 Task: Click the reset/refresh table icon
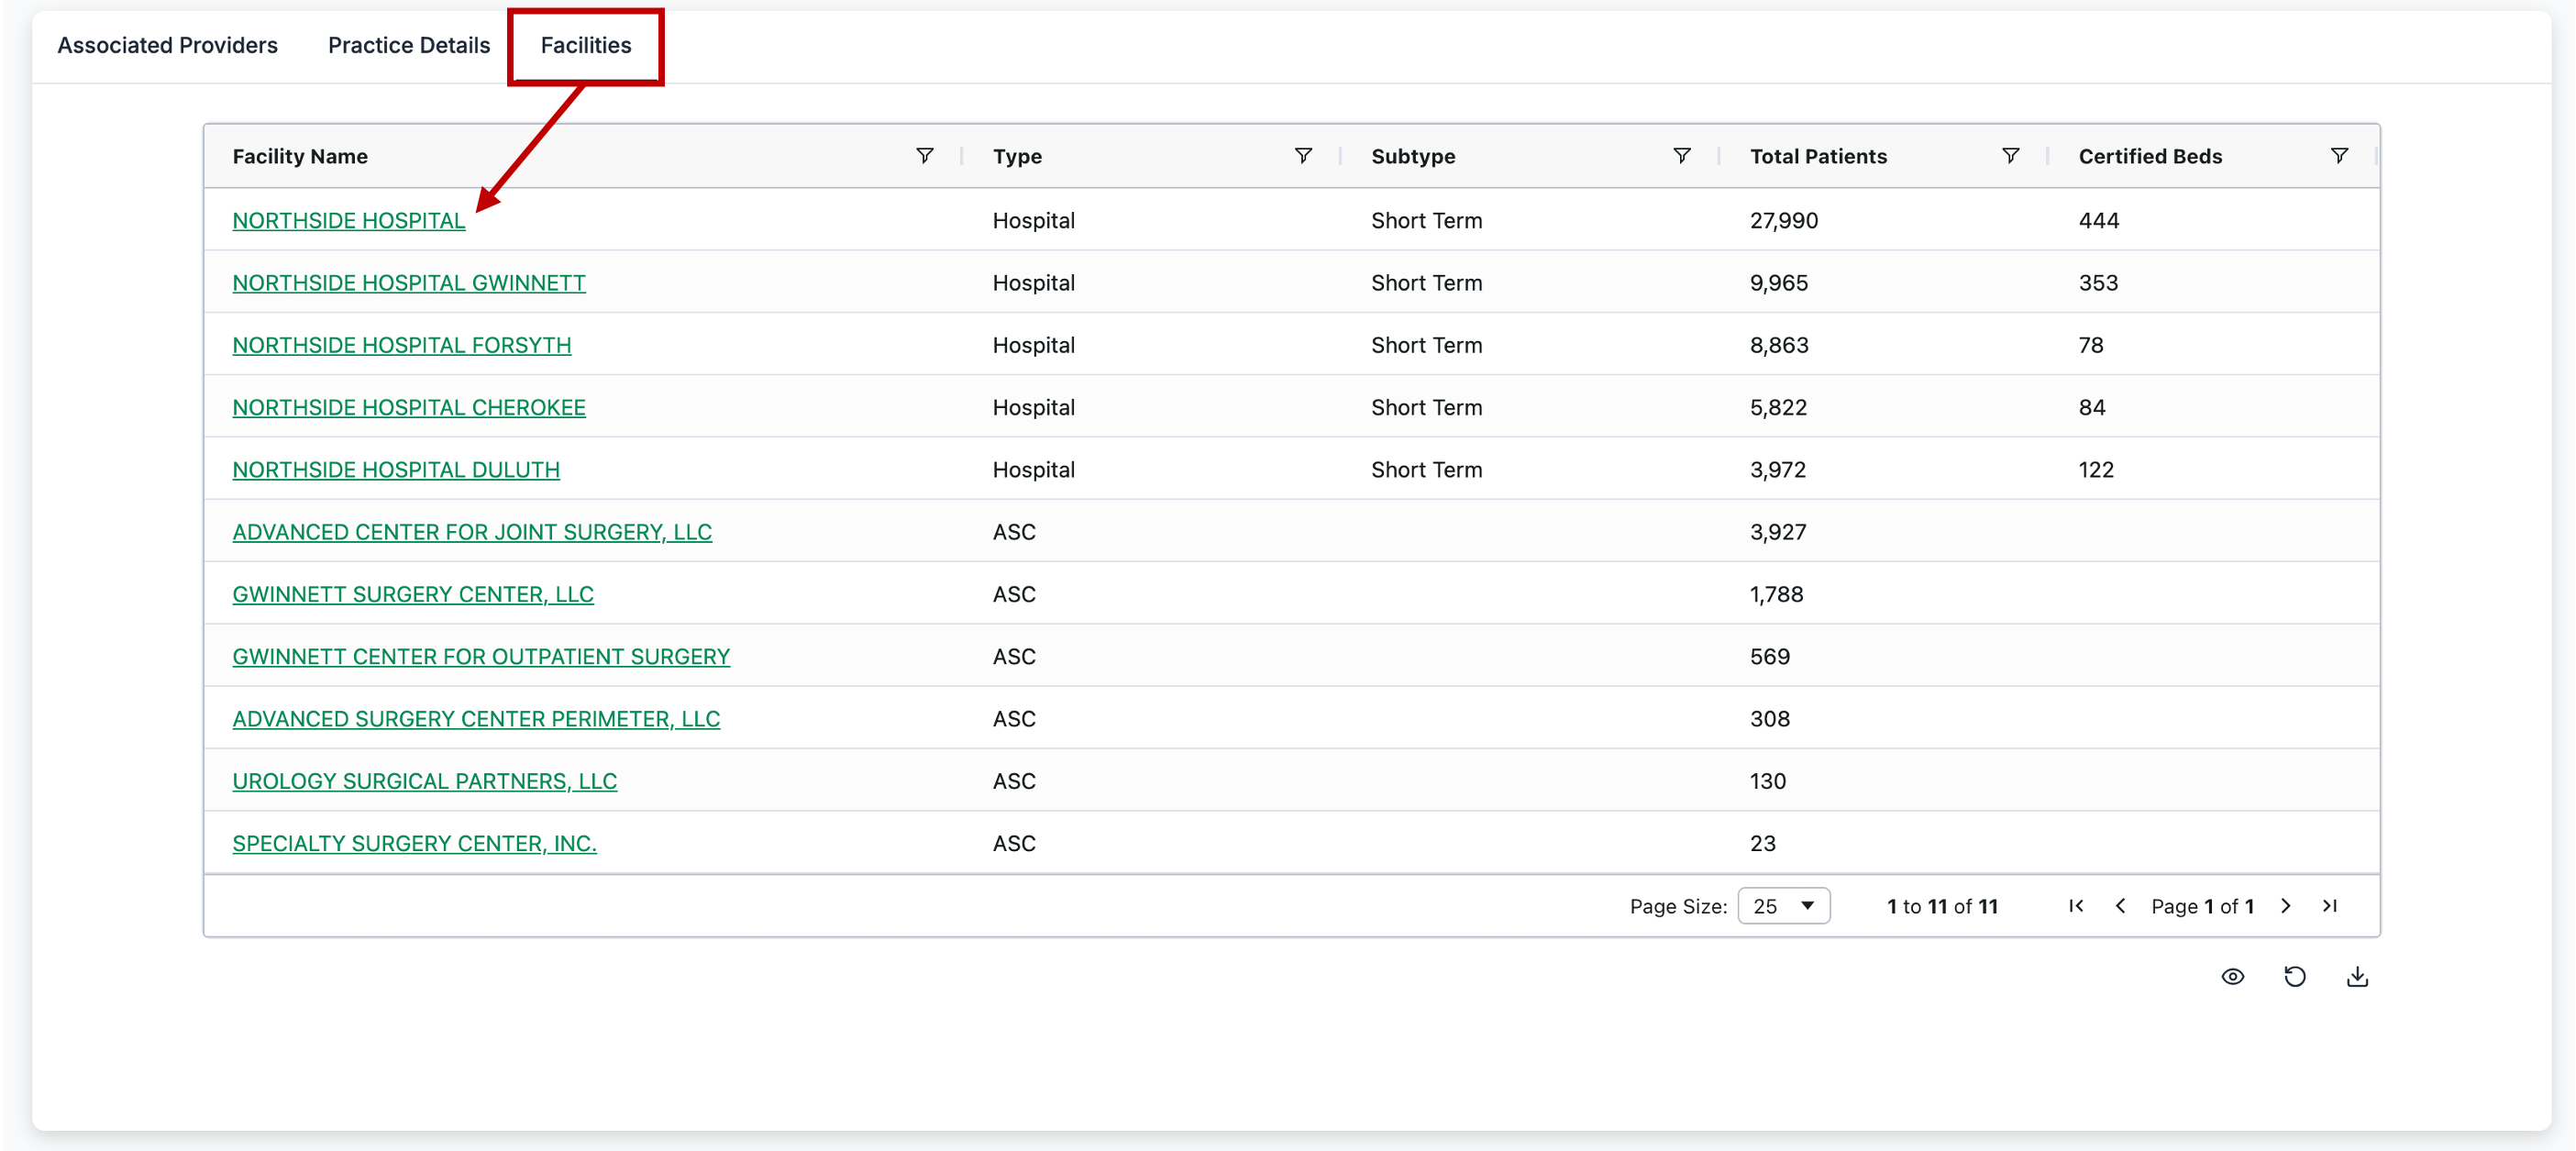pos(2294,976)
